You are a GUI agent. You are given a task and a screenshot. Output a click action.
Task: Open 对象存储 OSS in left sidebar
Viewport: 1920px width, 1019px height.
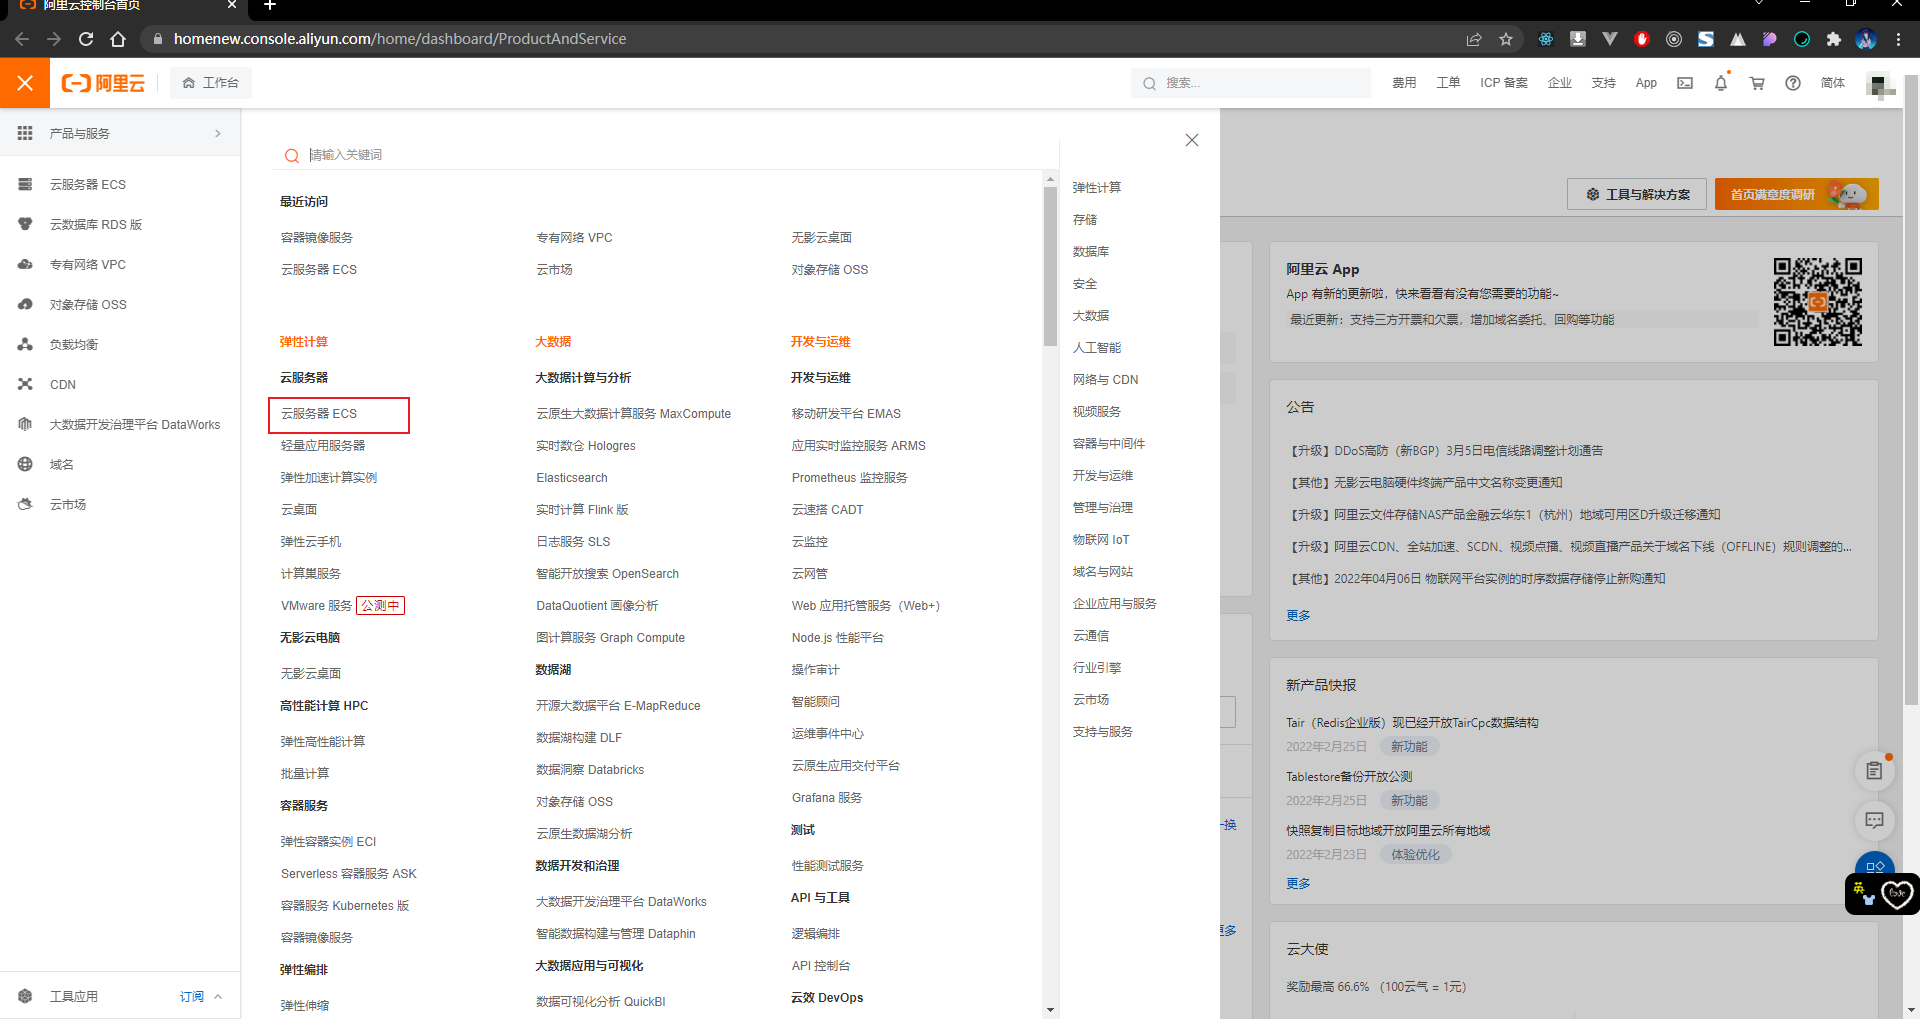[88, 305]
